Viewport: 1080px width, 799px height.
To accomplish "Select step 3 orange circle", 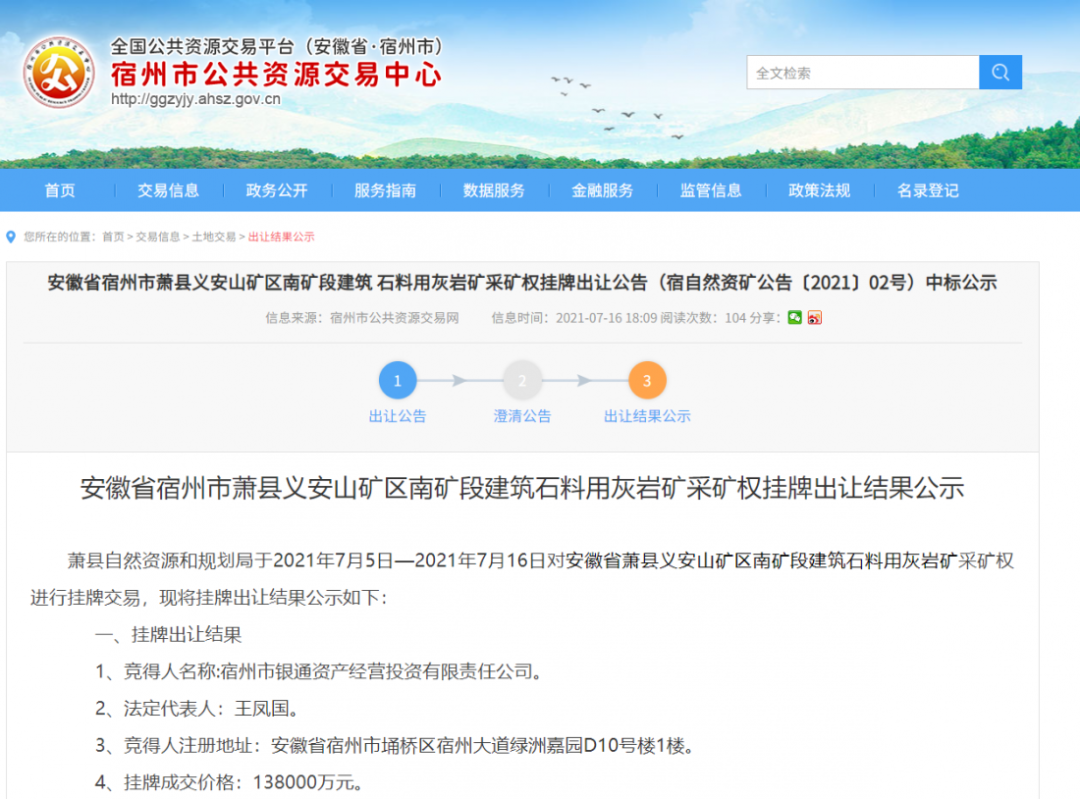I will [x=647, y=381].
